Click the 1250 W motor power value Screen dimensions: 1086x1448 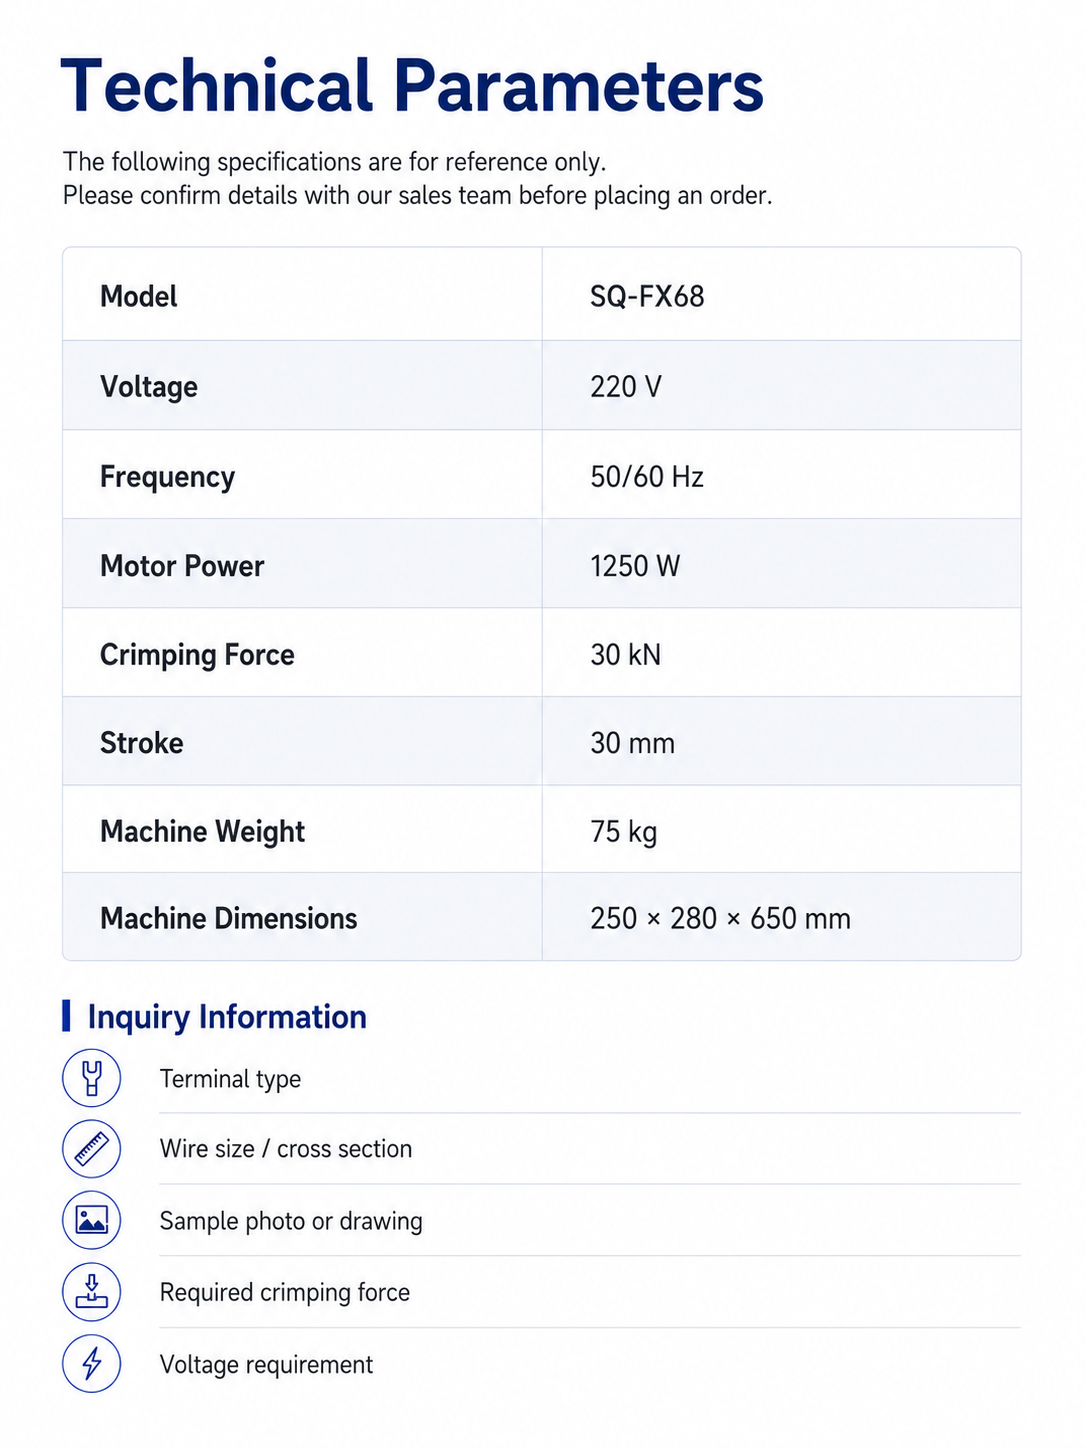coord(635,566)
